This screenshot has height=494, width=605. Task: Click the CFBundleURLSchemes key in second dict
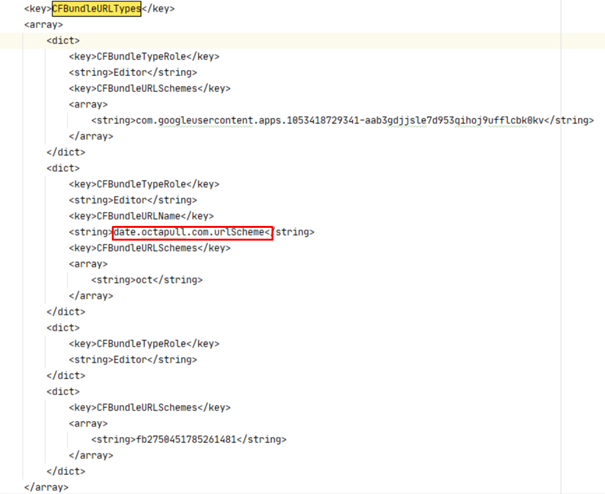click(x=149, y=248)
